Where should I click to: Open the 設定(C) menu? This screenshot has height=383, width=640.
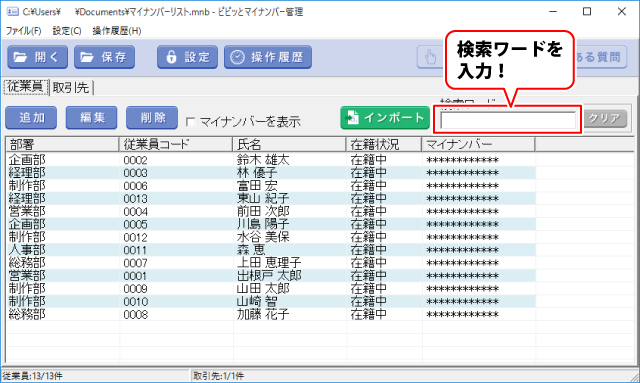pos(67,31)
